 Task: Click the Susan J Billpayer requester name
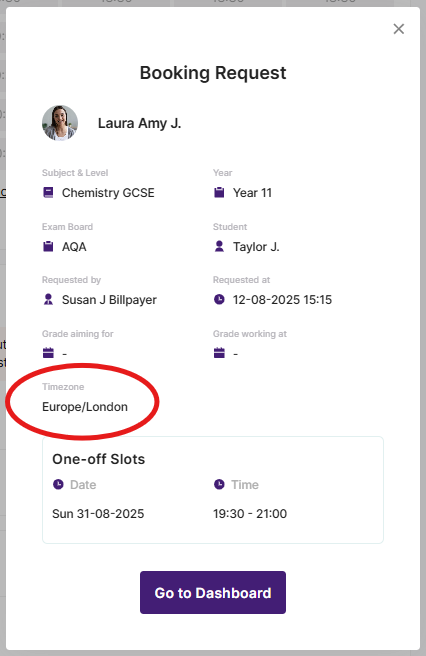[x=109, y=300]
